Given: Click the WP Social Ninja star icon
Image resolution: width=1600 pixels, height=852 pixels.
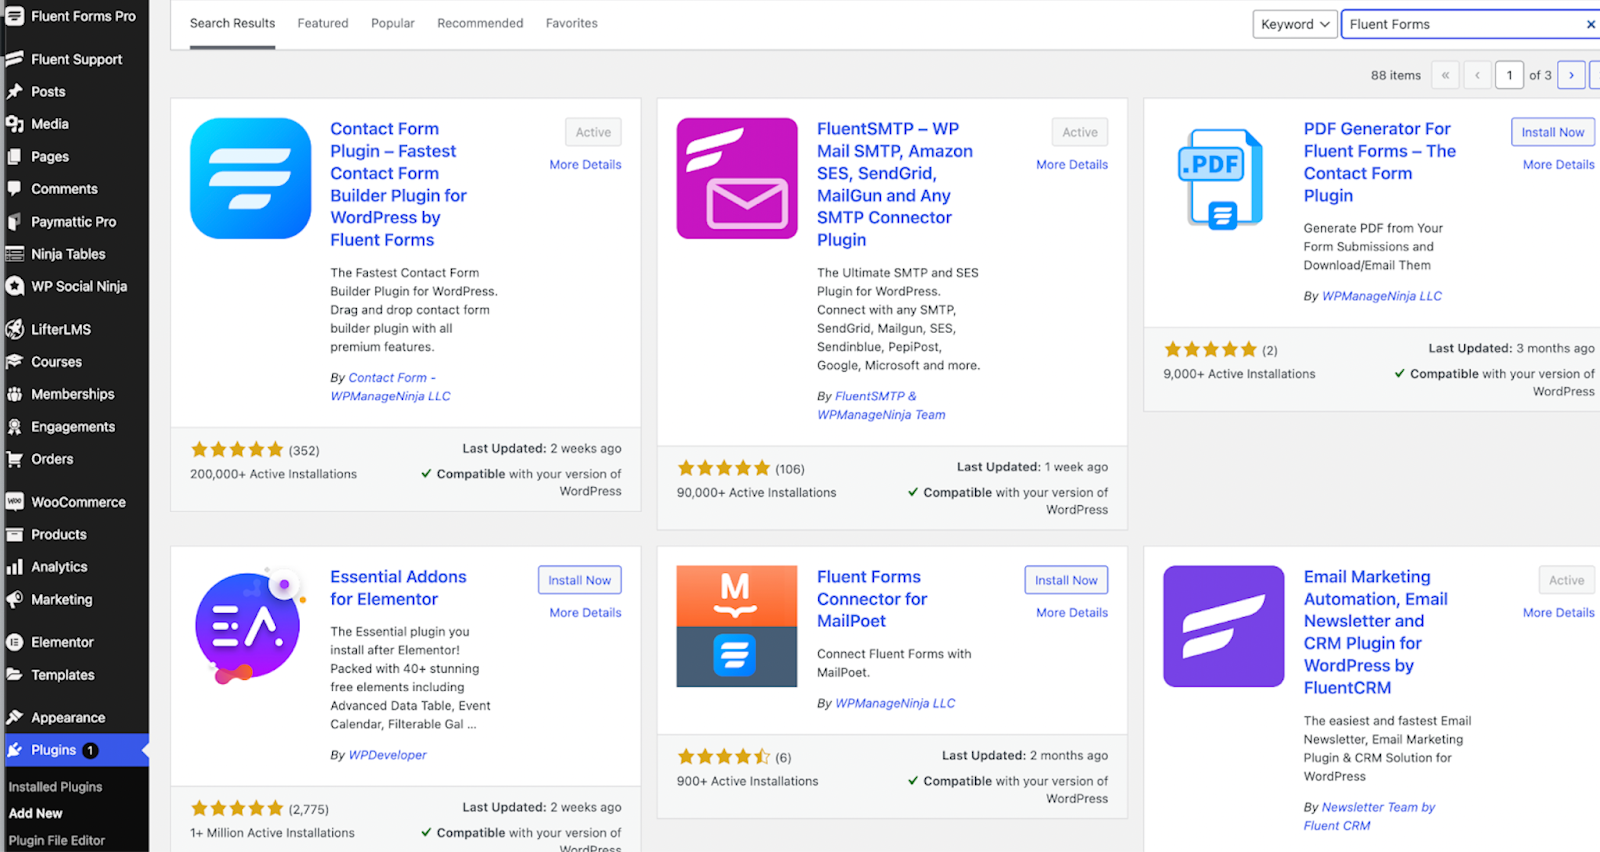Looking at the screenshot, I should (x=14, y=286).
